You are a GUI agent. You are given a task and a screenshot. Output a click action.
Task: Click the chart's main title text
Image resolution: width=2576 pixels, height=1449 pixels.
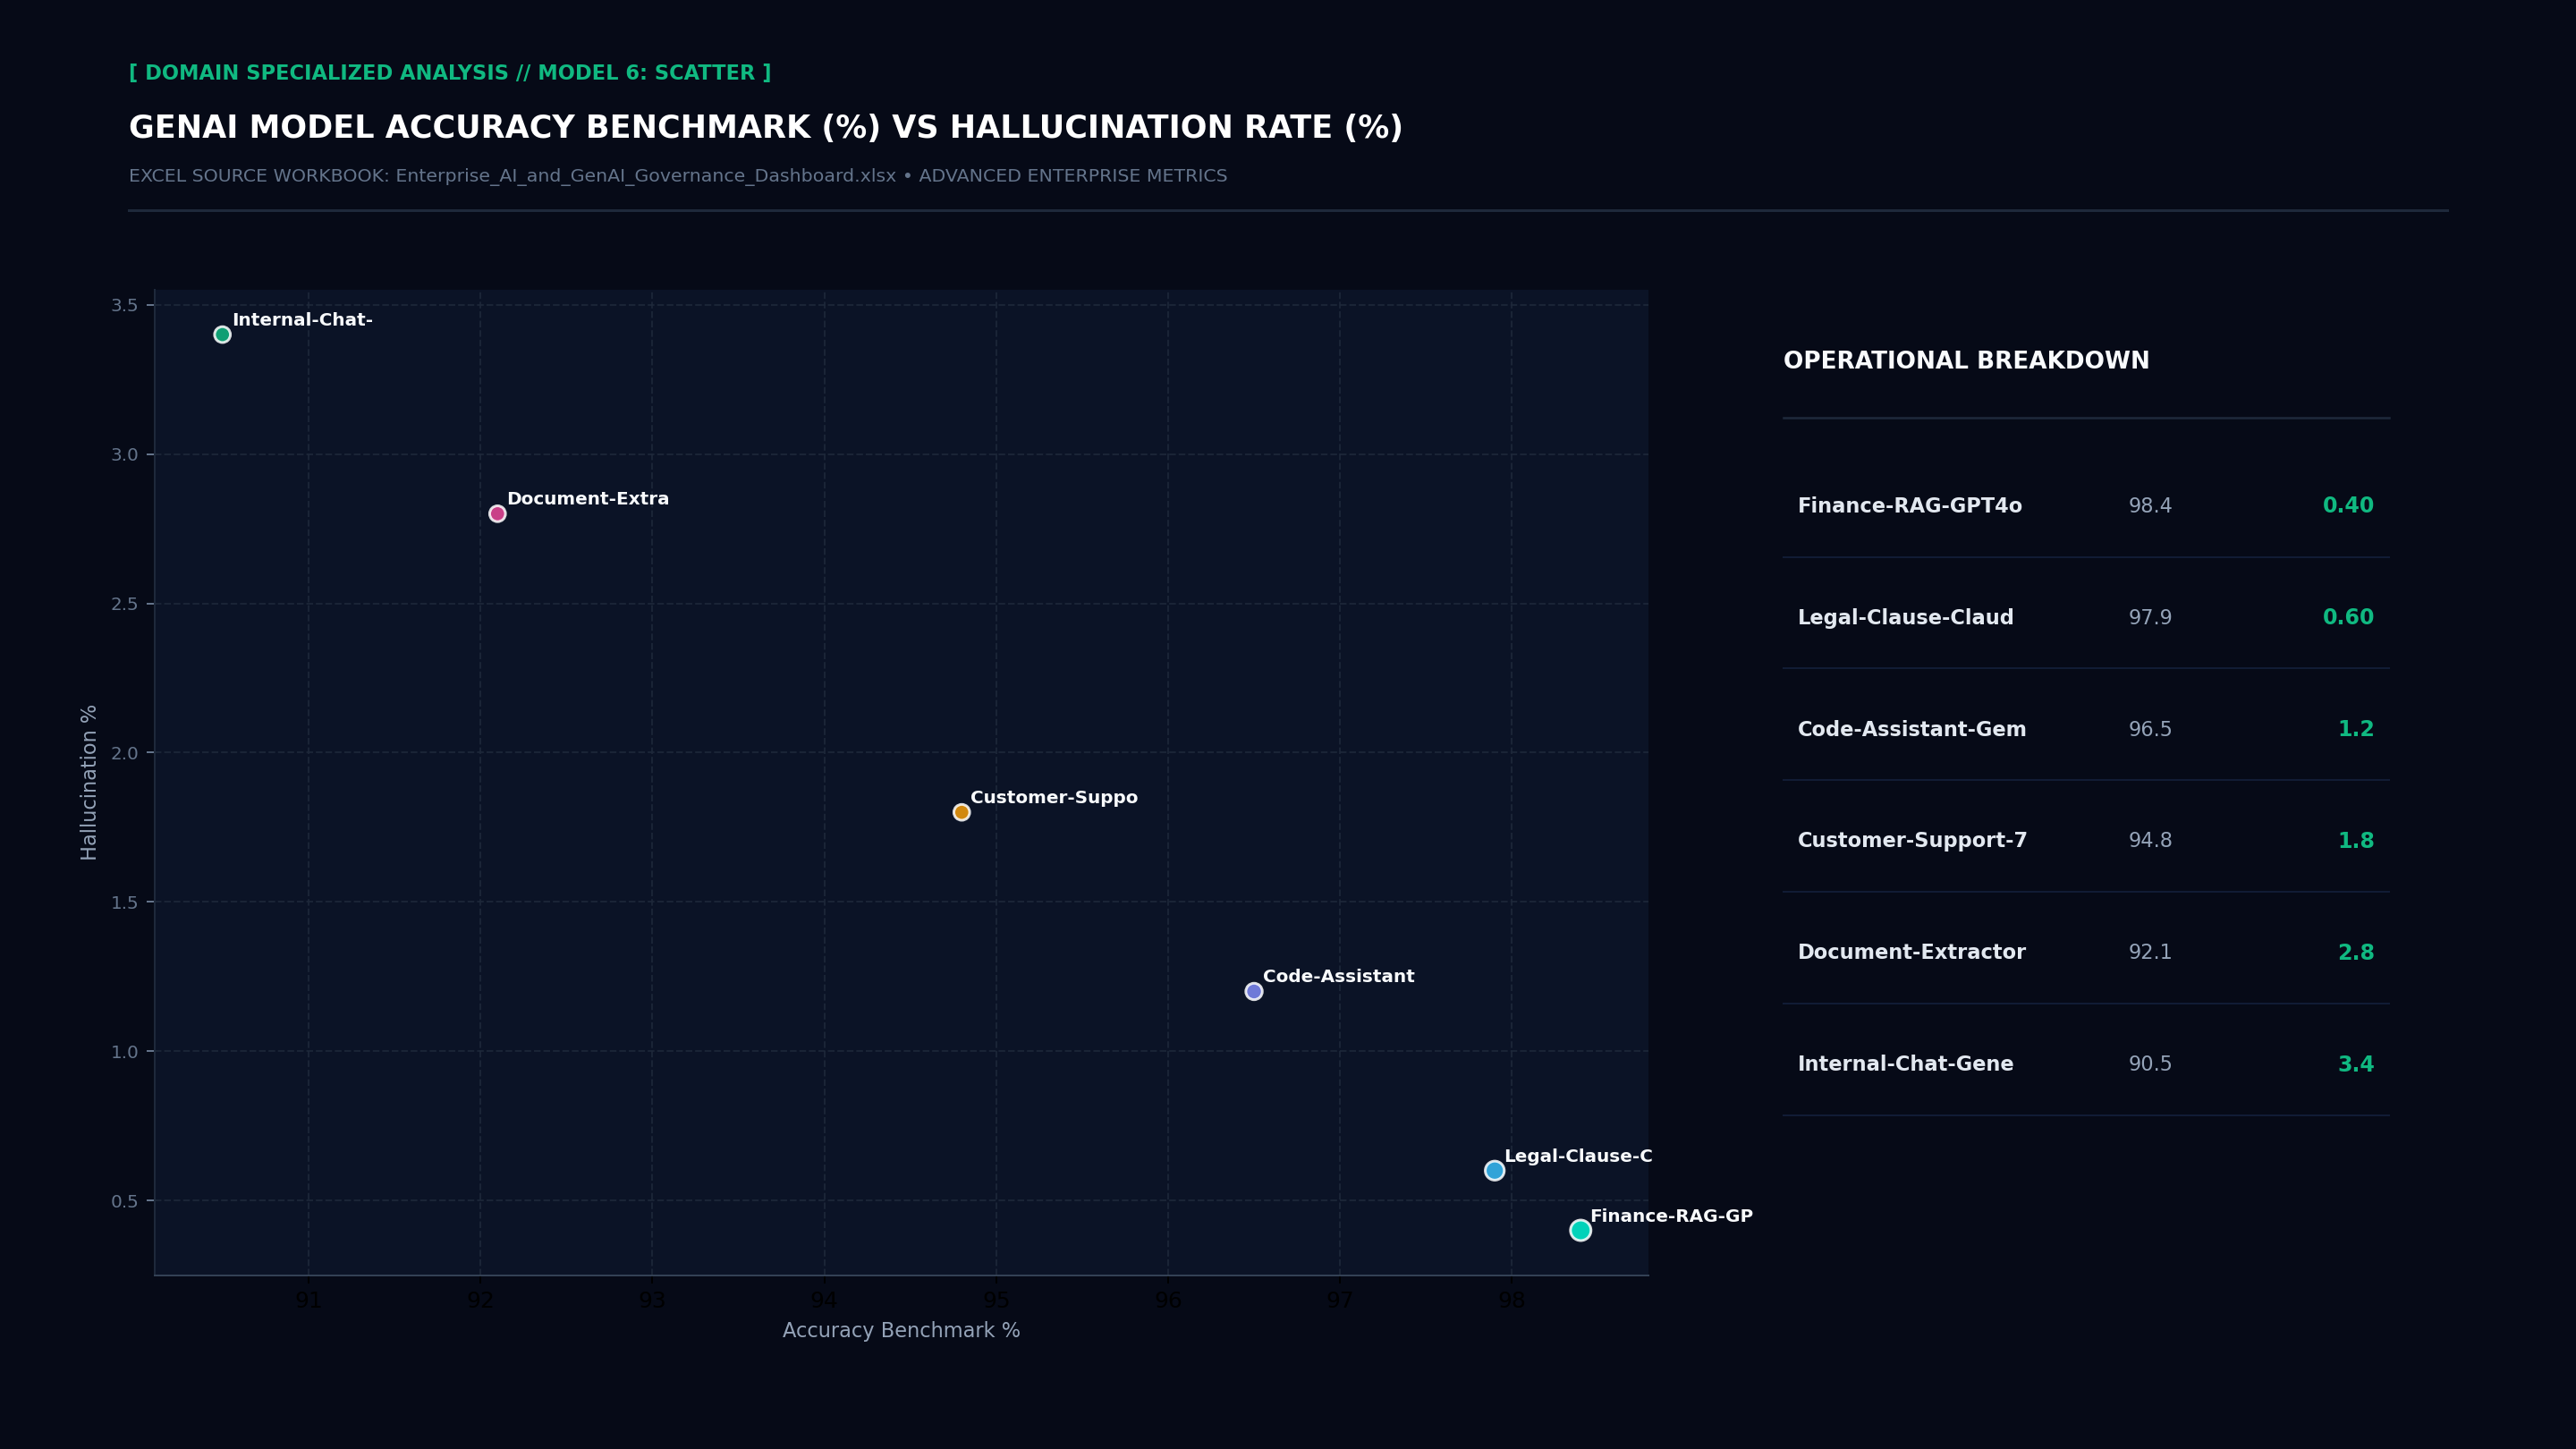(x=766, y=128)
